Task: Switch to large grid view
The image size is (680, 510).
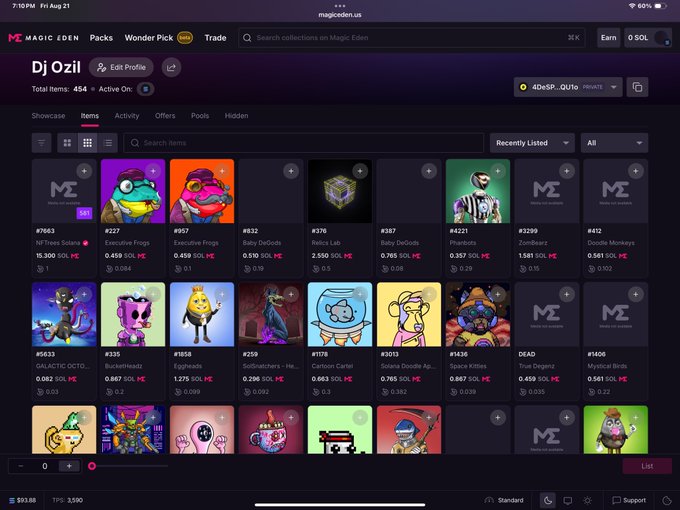Action: [x=67, y=143]
